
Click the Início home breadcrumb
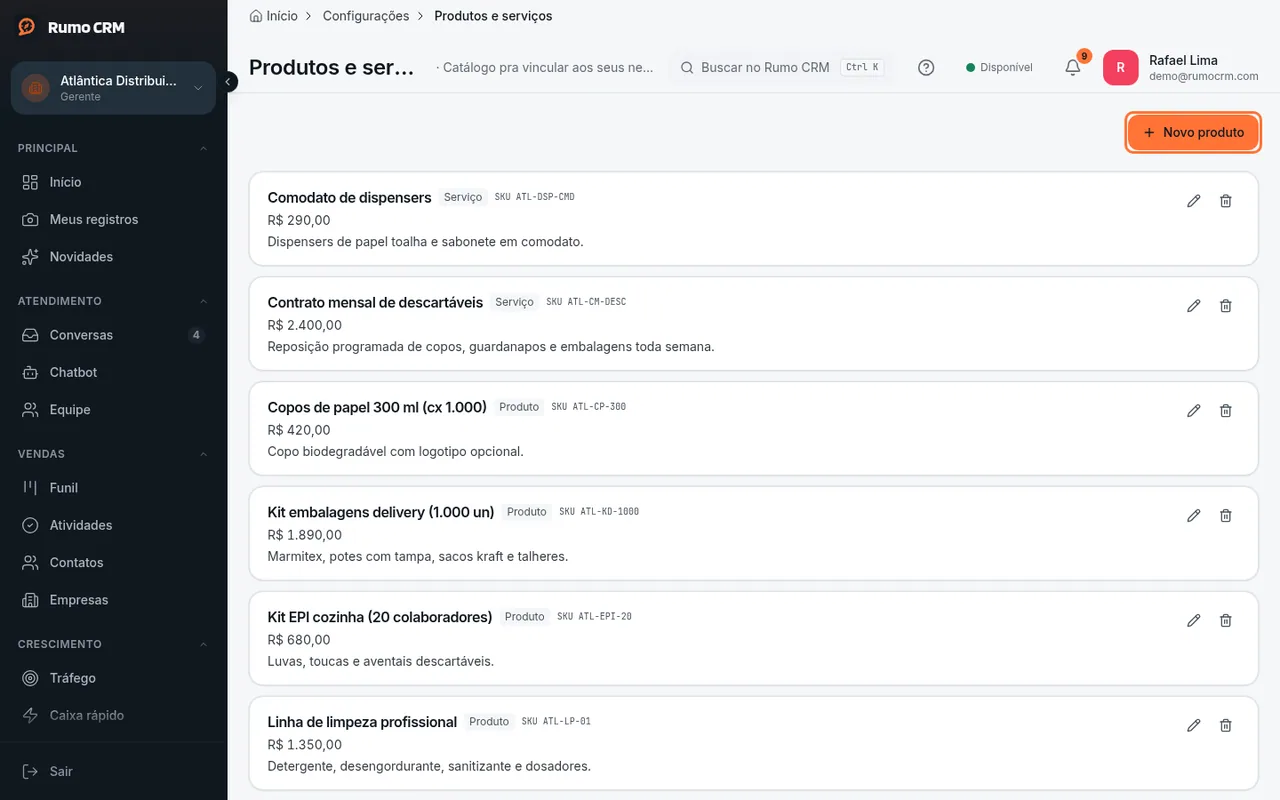pyautogui.click(x=273, y=16)
